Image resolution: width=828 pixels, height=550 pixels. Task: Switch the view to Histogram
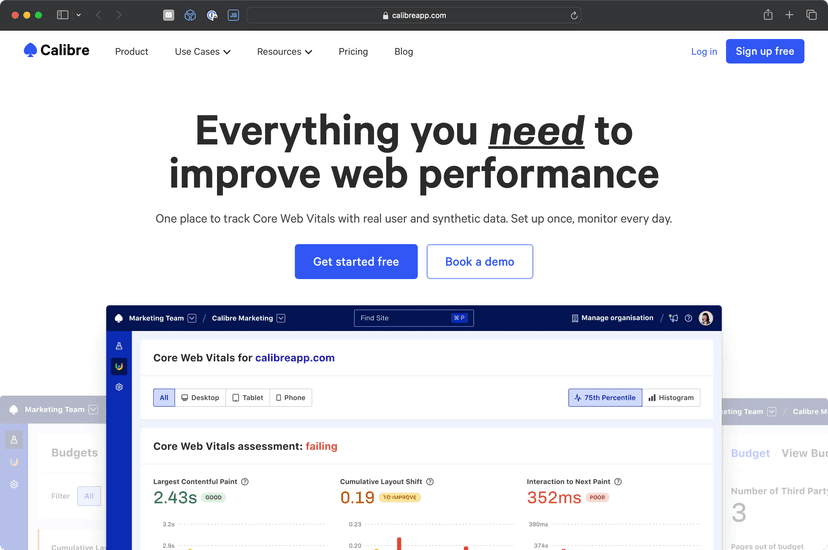671,398
